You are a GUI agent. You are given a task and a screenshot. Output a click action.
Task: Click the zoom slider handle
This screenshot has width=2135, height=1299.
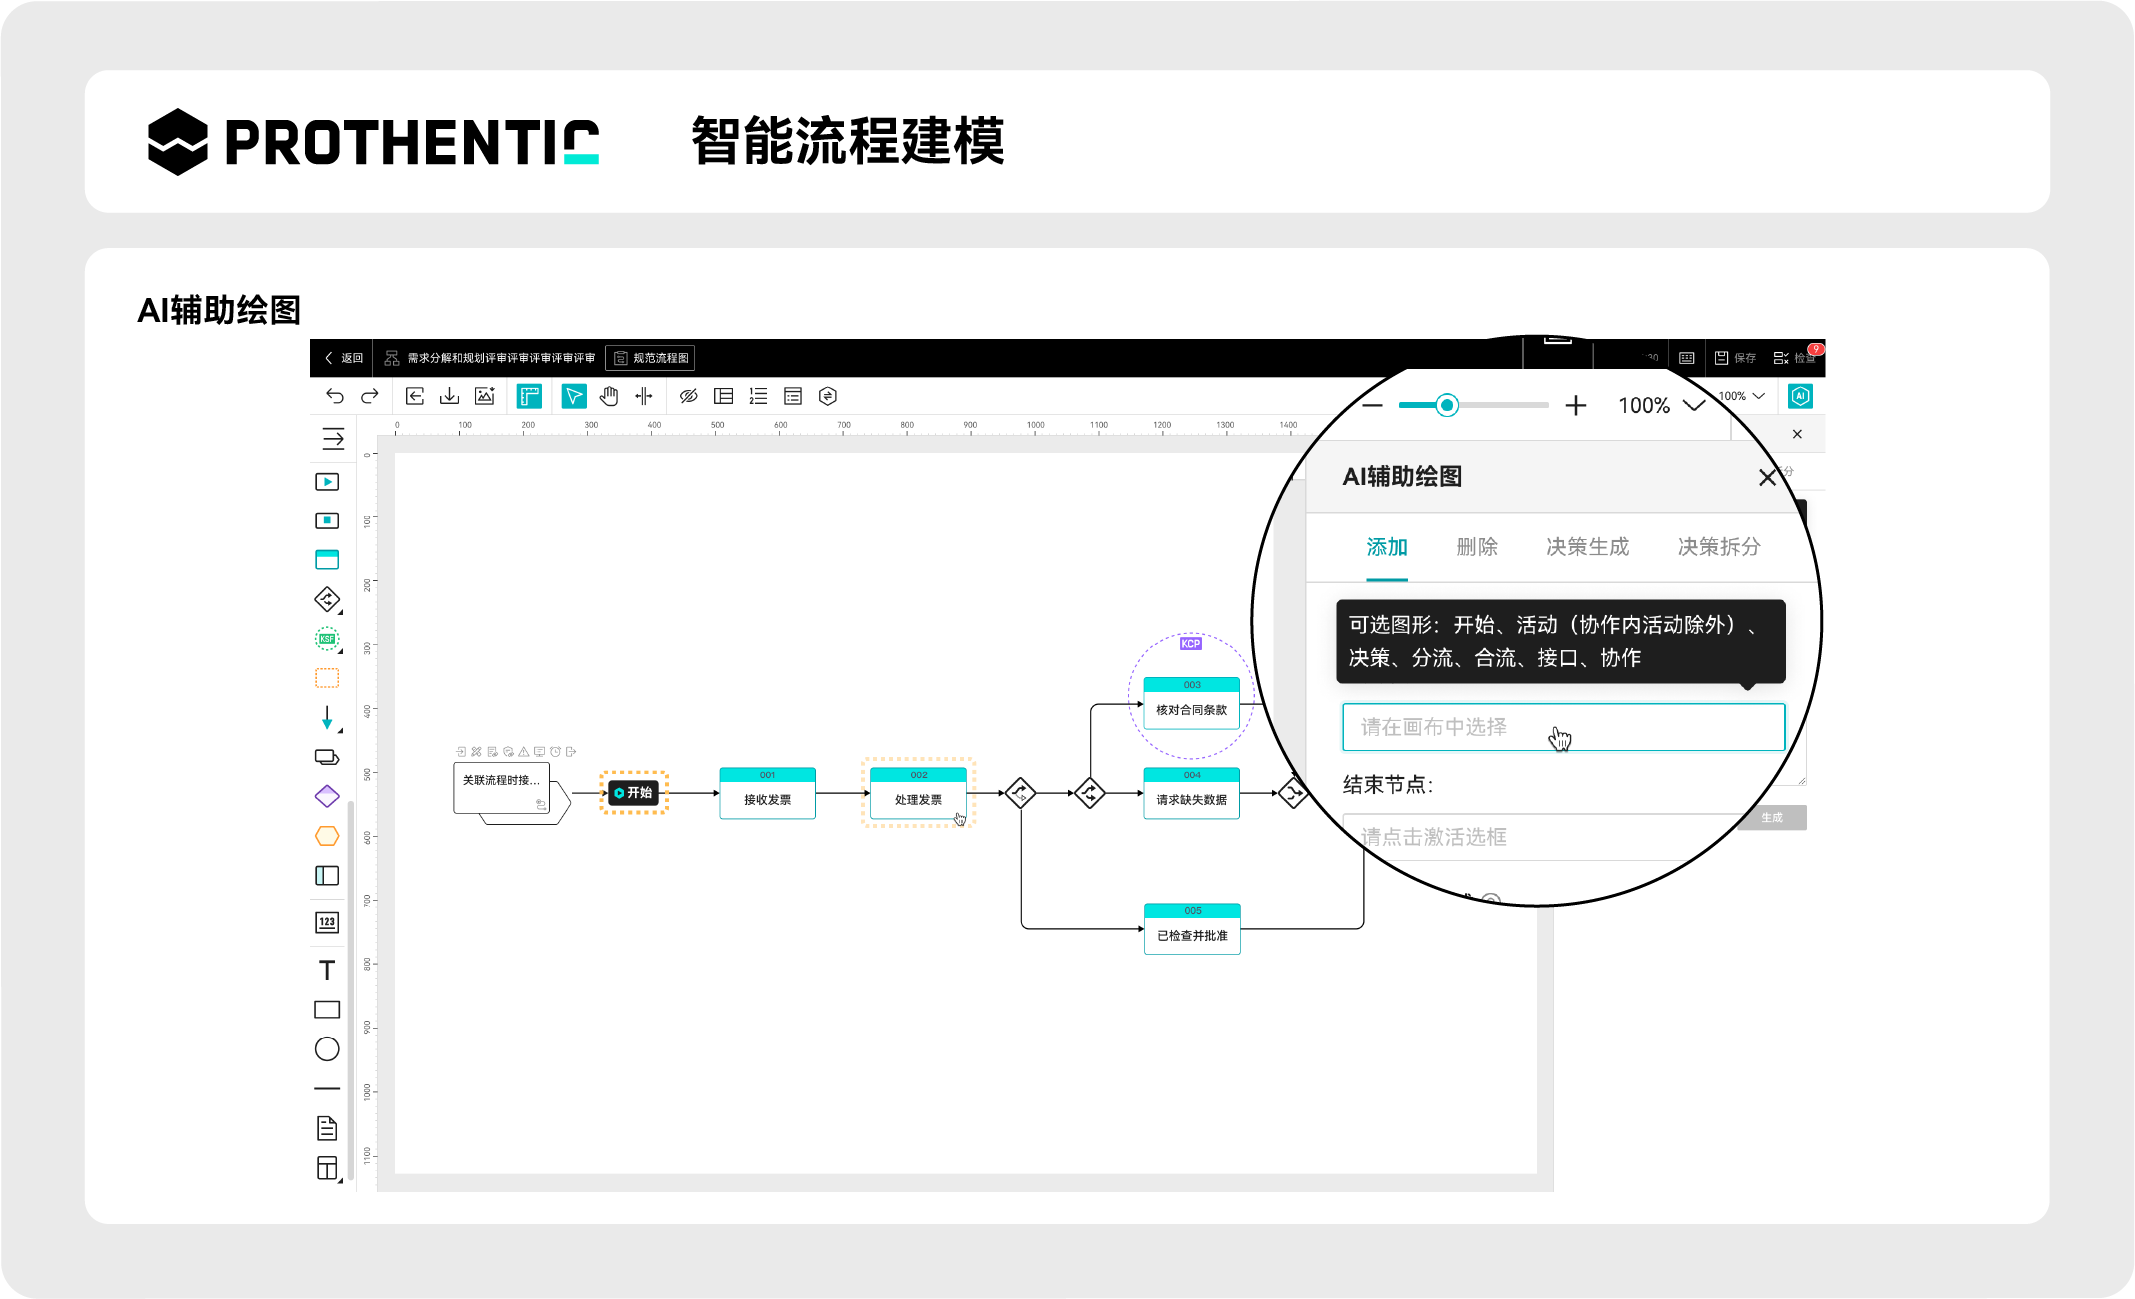pos(1447,405)
